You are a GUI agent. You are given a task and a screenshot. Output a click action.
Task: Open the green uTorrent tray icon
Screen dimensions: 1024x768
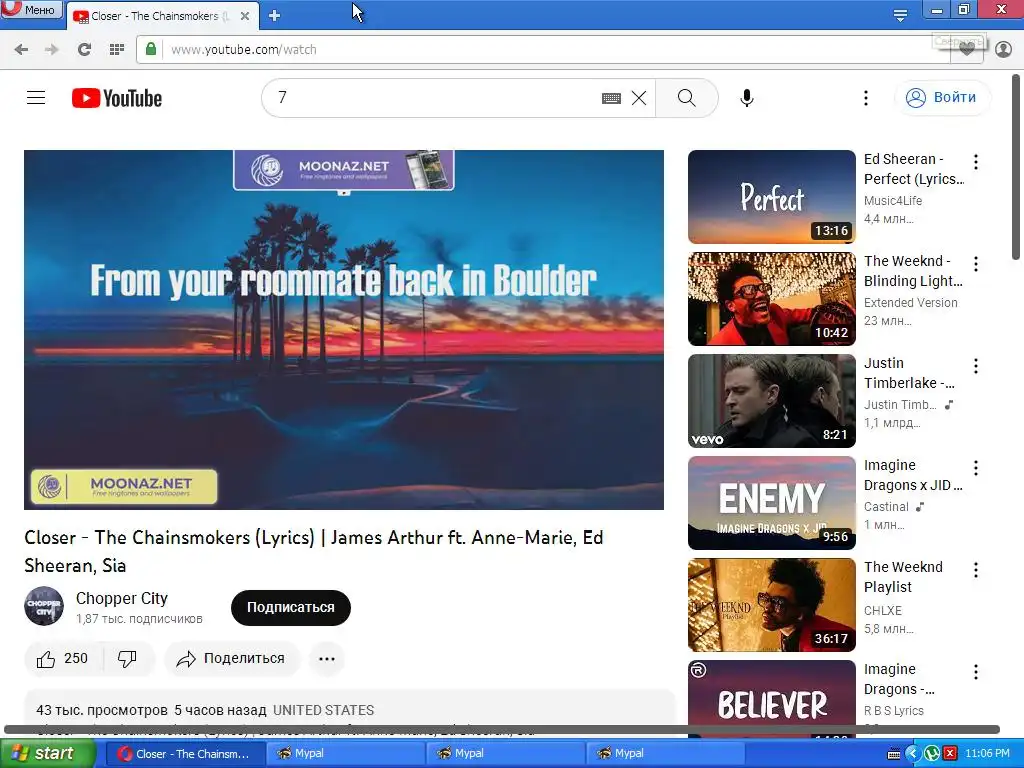(x=932, y=754)
